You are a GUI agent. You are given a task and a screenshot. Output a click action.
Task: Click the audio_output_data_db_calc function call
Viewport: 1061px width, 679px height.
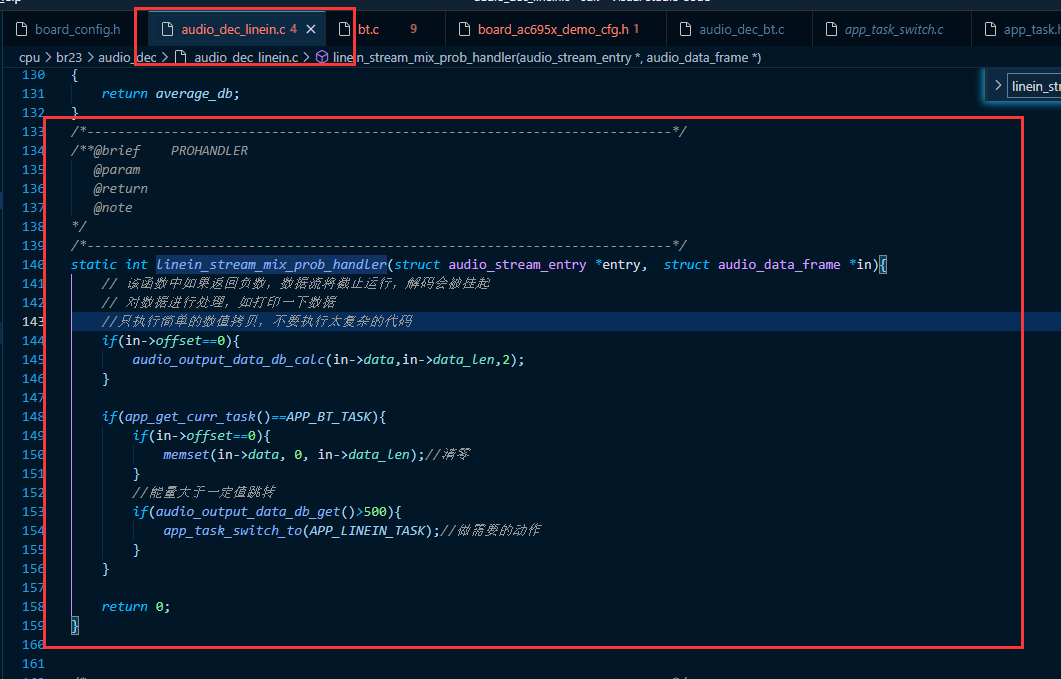tap(229, 359)
